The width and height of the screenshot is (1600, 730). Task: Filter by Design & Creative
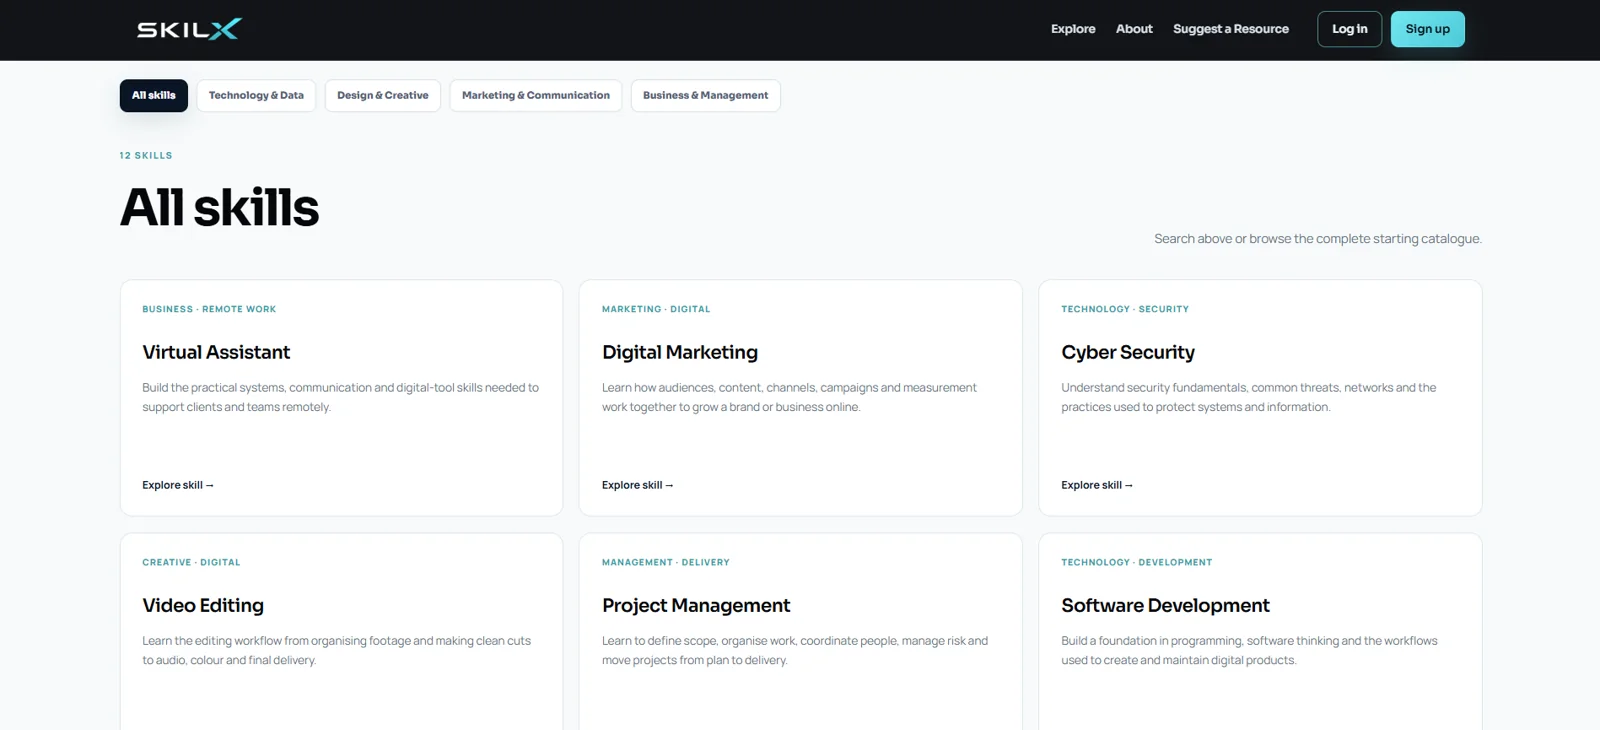point(383,95)
